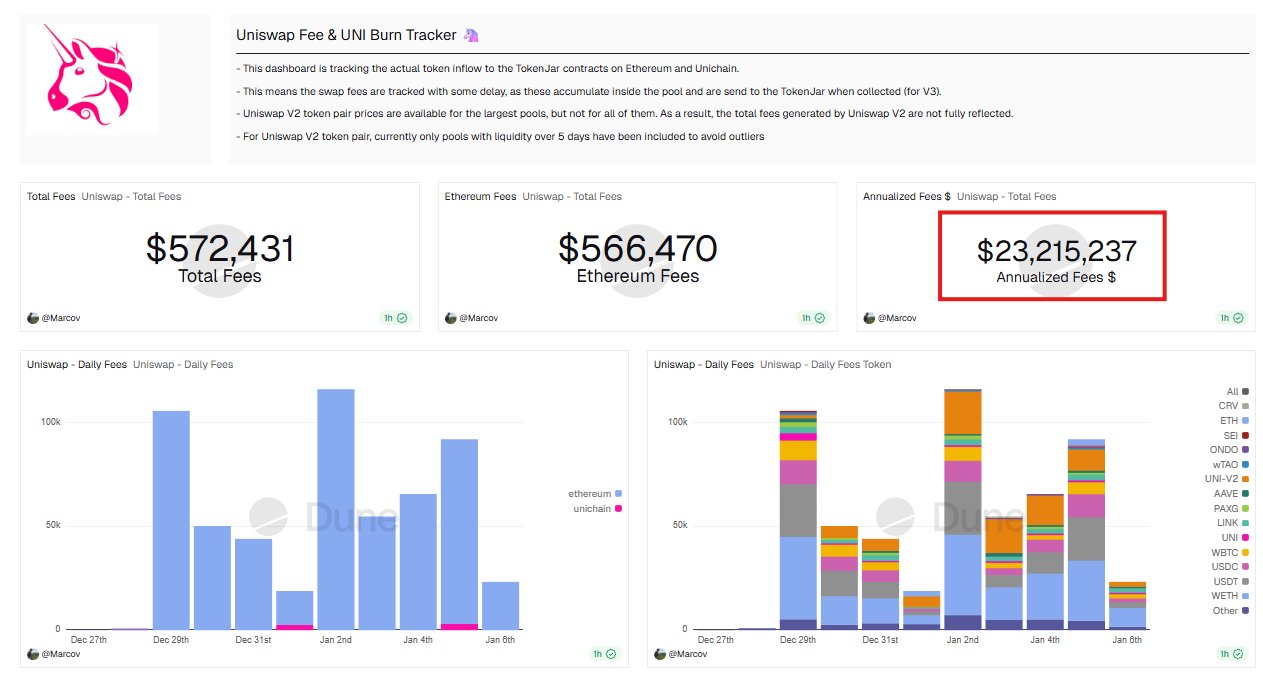Click the Marcov avatar under Daily Fees Token chart
This screenshot has width=1263, height=675.
(x=660, y=654)
